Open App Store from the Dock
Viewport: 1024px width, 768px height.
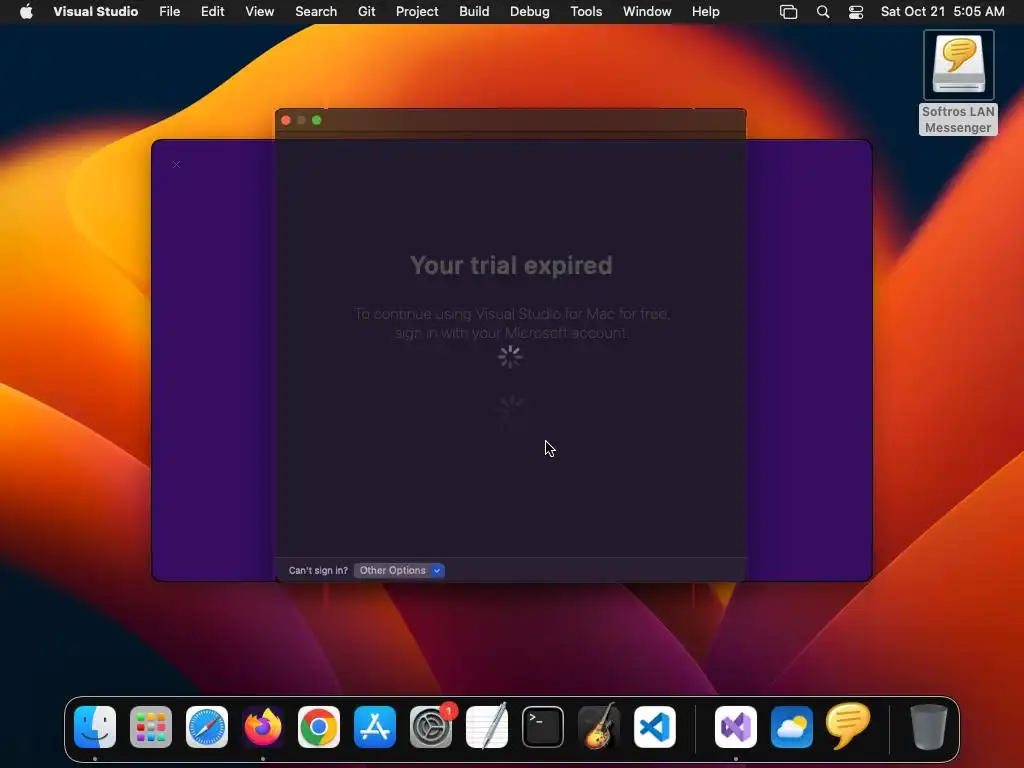[x=375, y=727]
